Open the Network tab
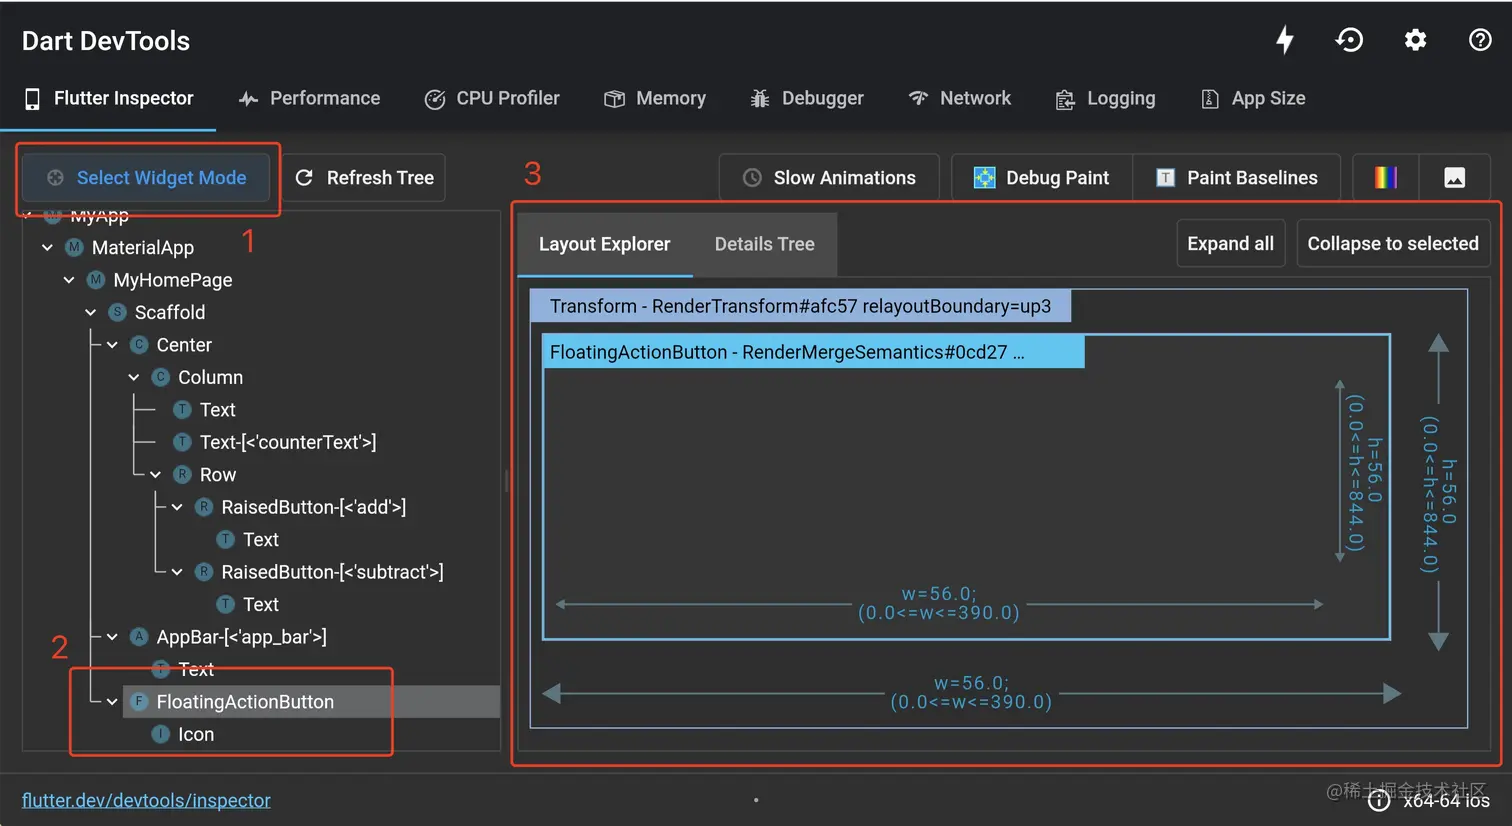The image size is (1512, 826). (x=960, y=98)
